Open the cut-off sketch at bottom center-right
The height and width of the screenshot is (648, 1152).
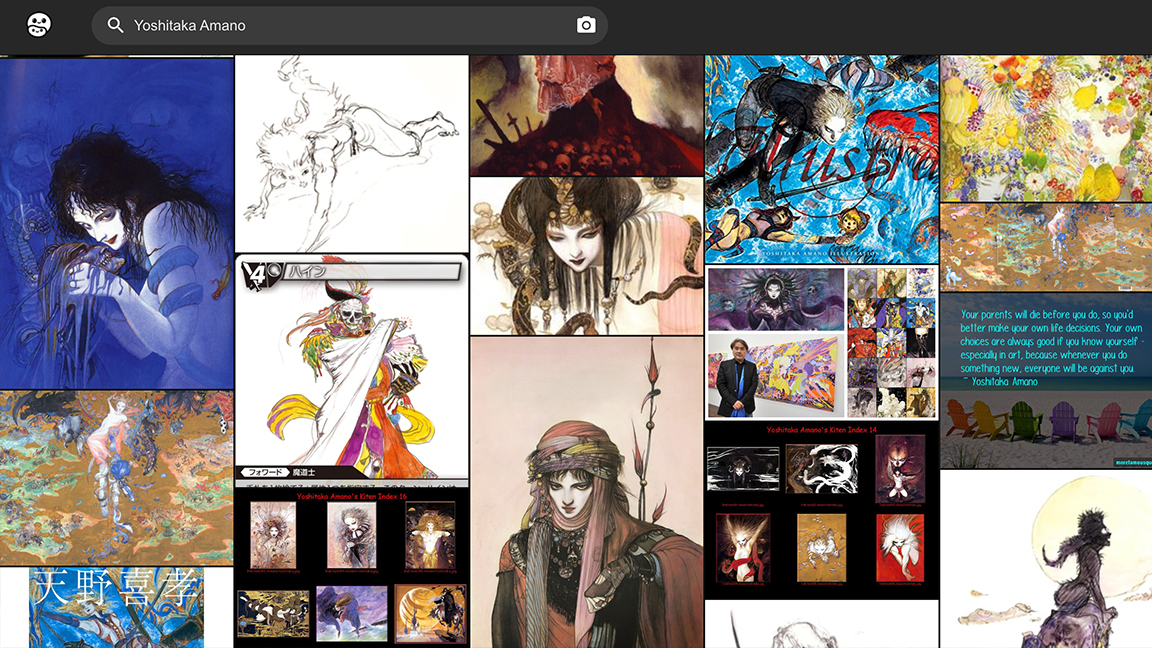tap(821, 624)
